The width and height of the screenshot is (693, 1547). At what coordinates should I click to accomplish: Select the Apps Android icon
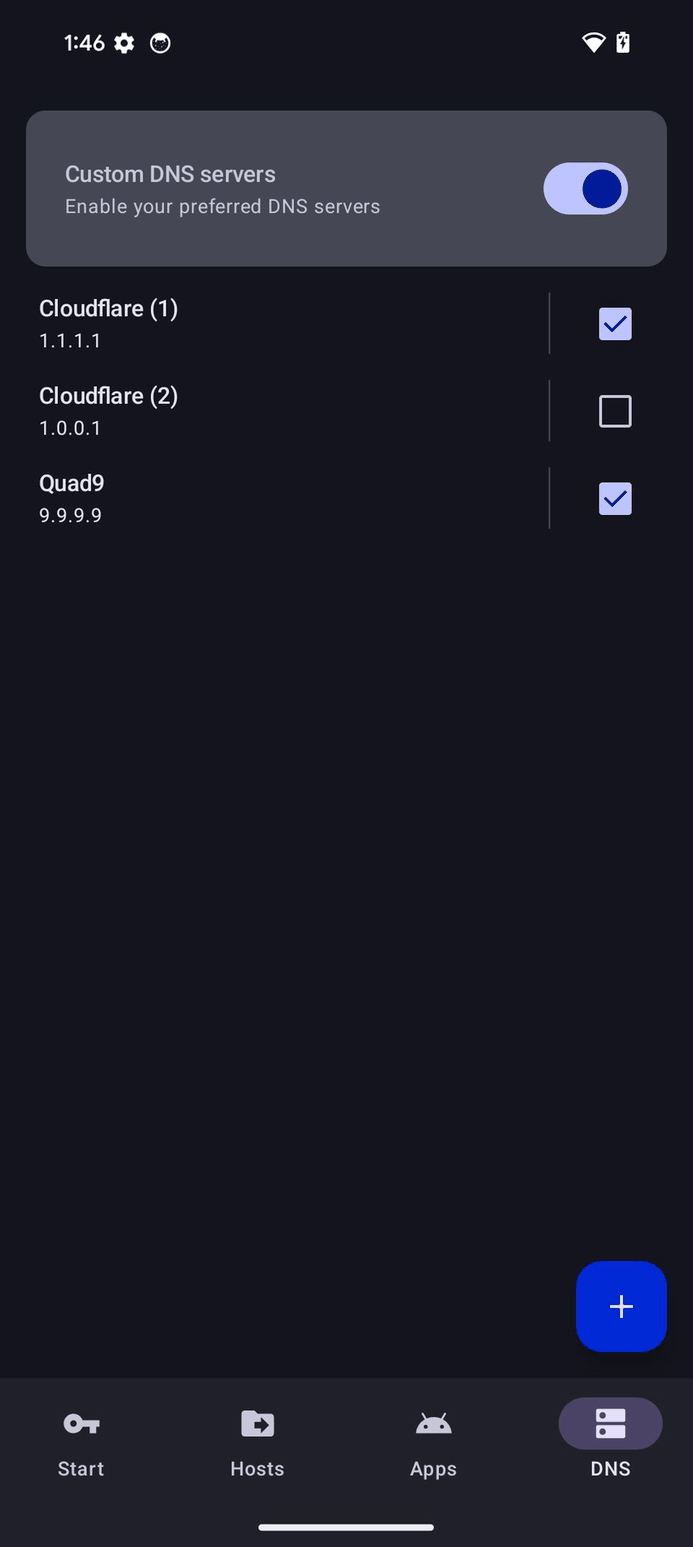433,1423
